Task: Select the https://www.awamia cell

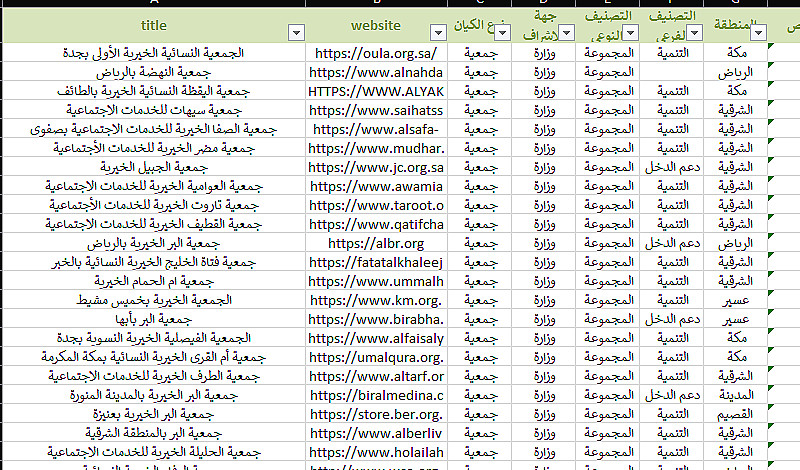Action: 377,186
